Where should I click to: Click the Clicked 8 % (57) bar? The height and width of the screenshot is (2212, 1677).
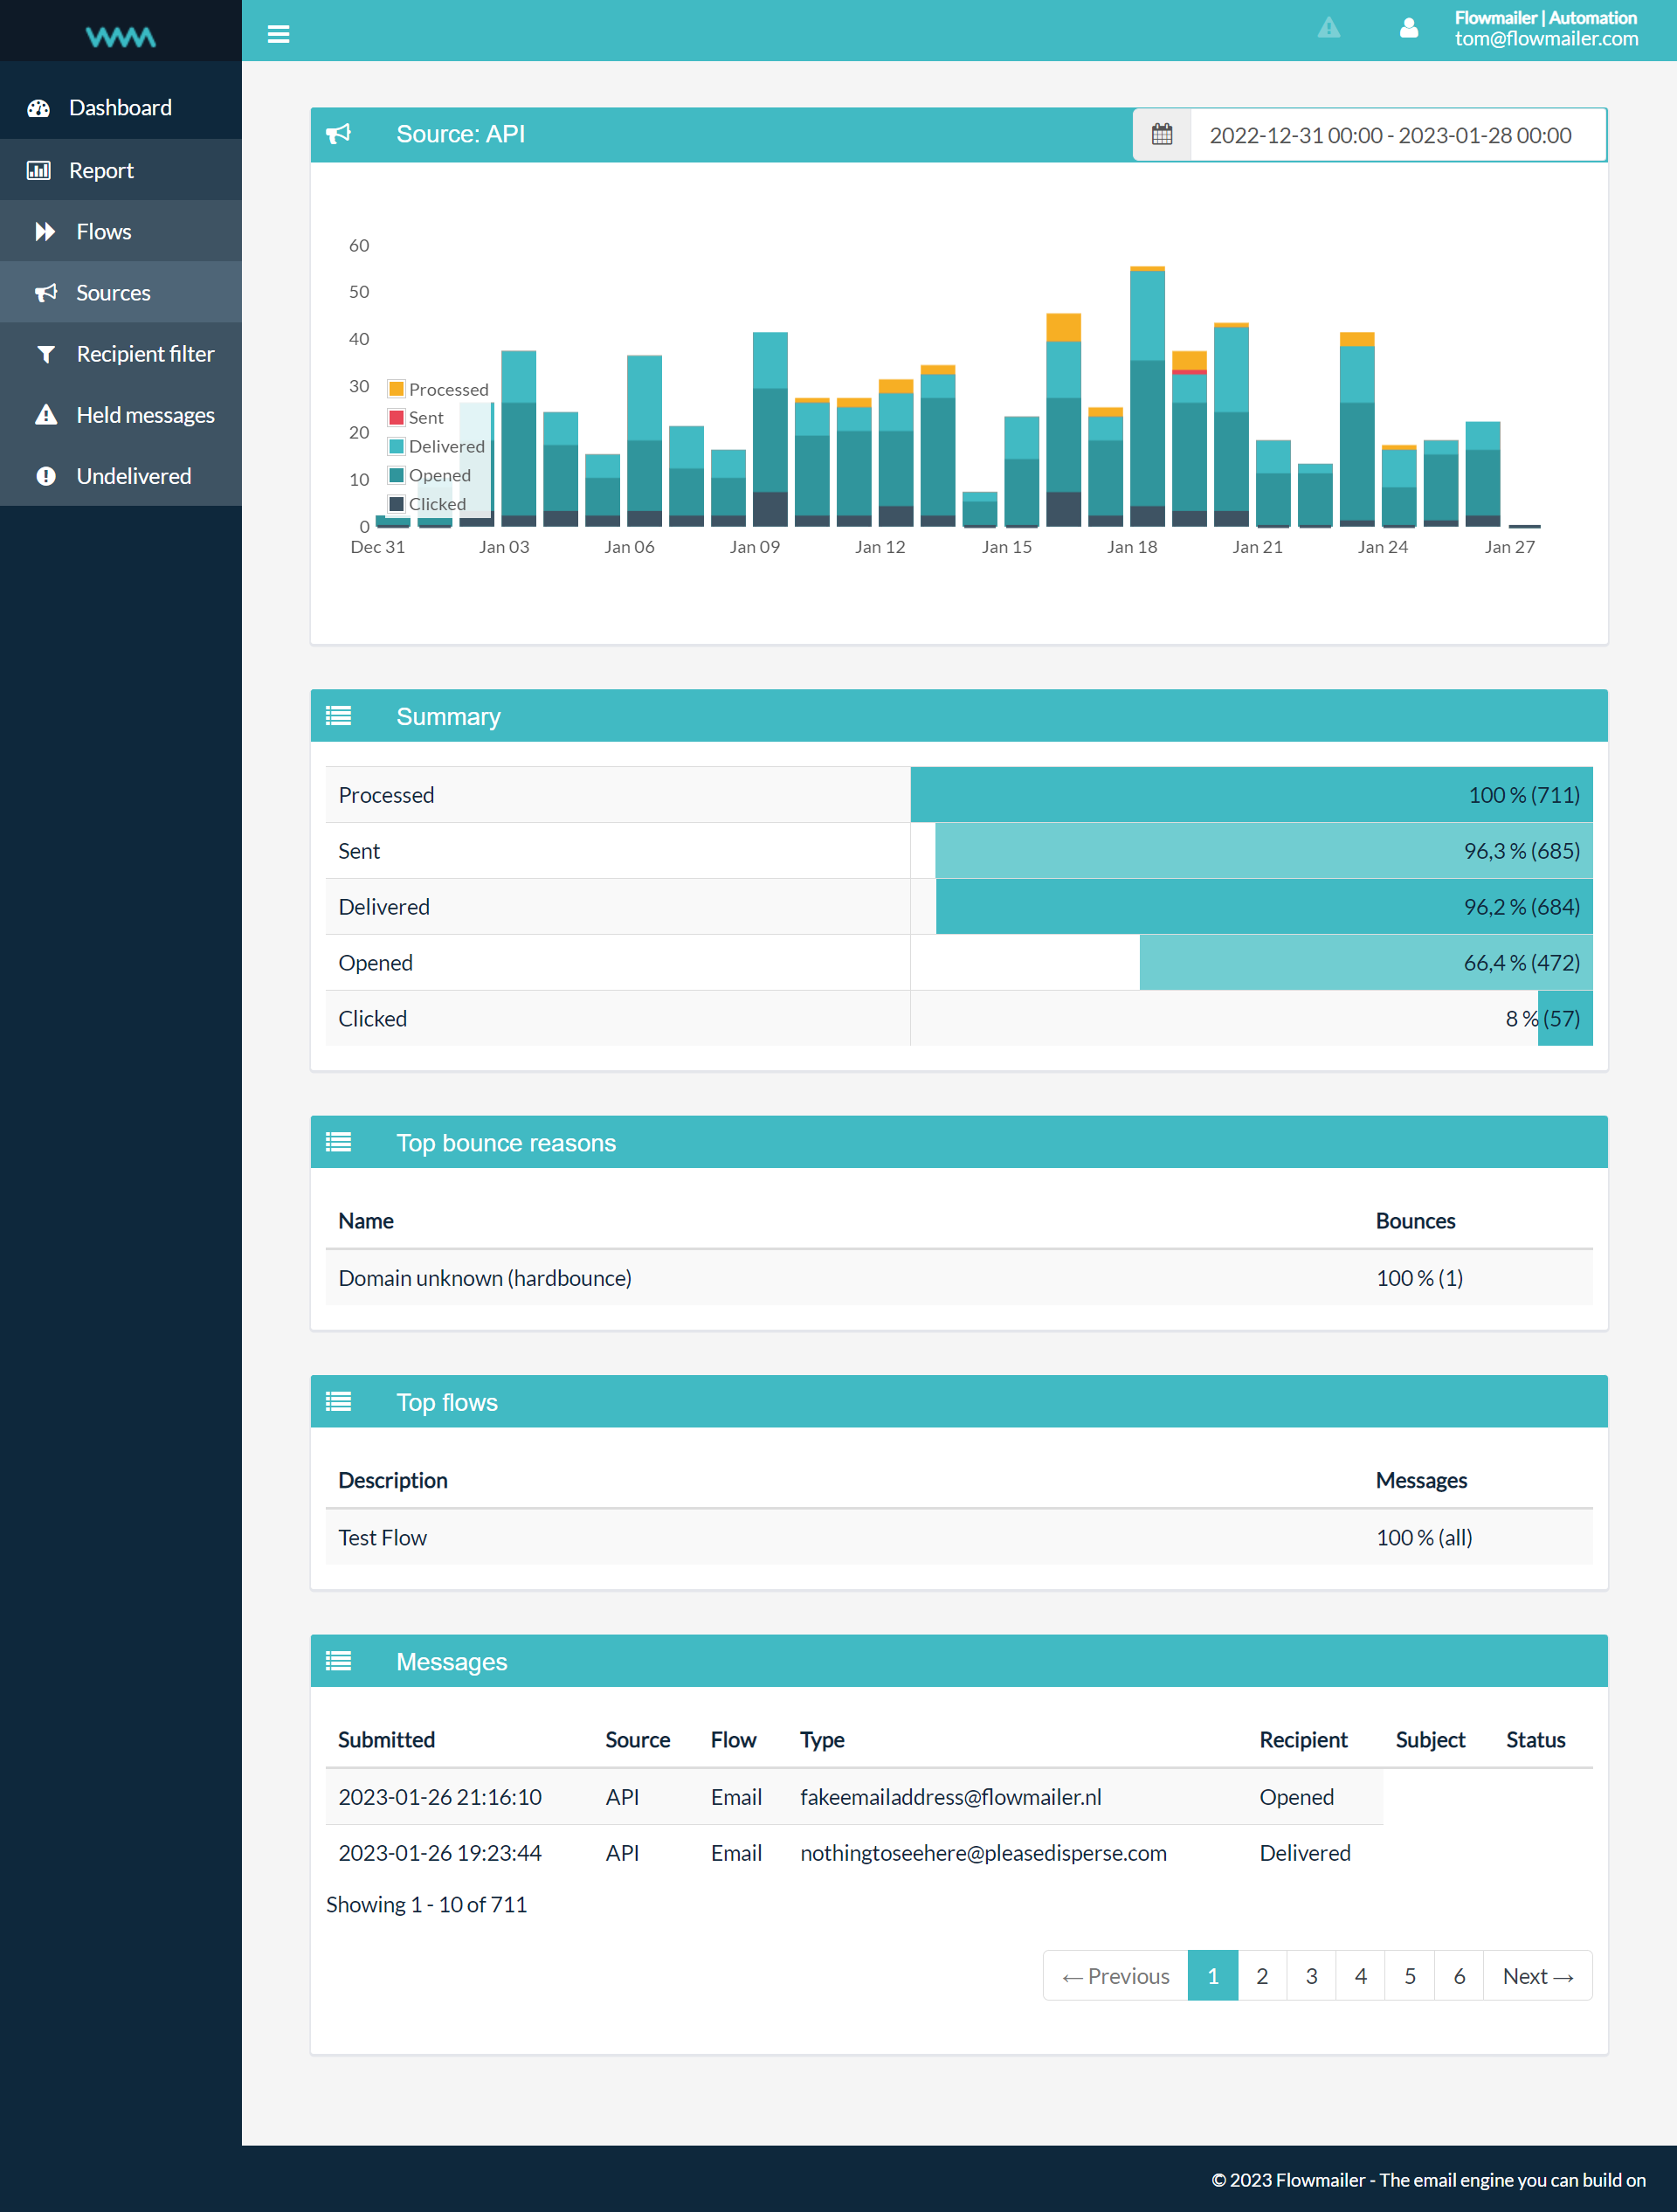[1565, 1019]
